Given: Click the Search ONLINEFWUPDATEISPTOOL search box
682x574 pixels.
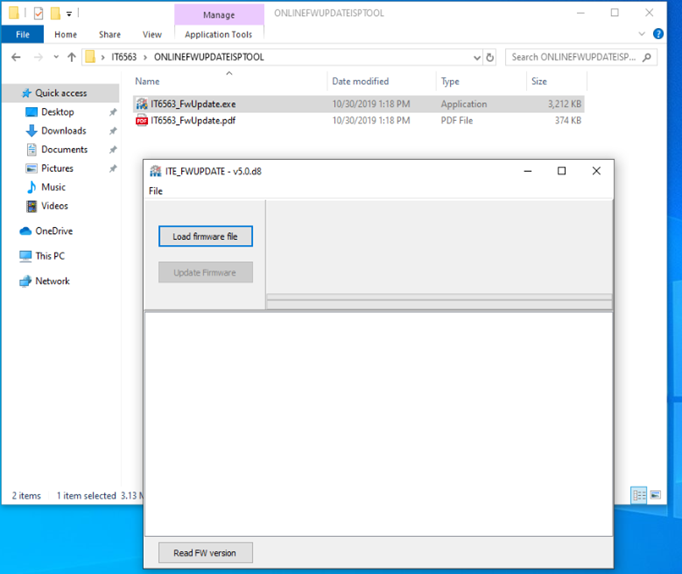Looking at the screenshot, I should point(580,57).
